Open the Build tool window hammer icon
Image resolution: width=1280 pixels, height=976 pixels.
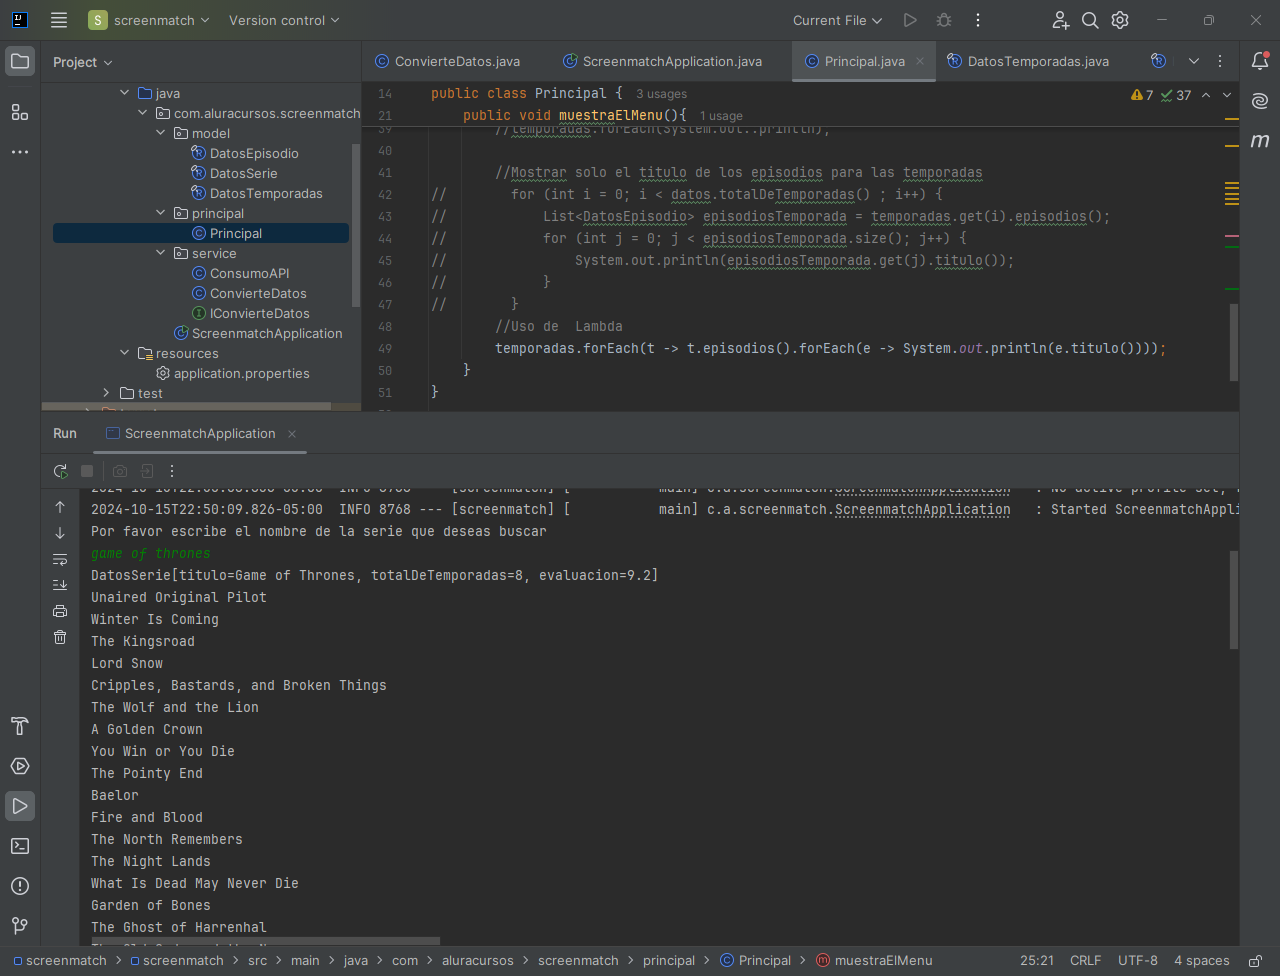coord(20,726)
